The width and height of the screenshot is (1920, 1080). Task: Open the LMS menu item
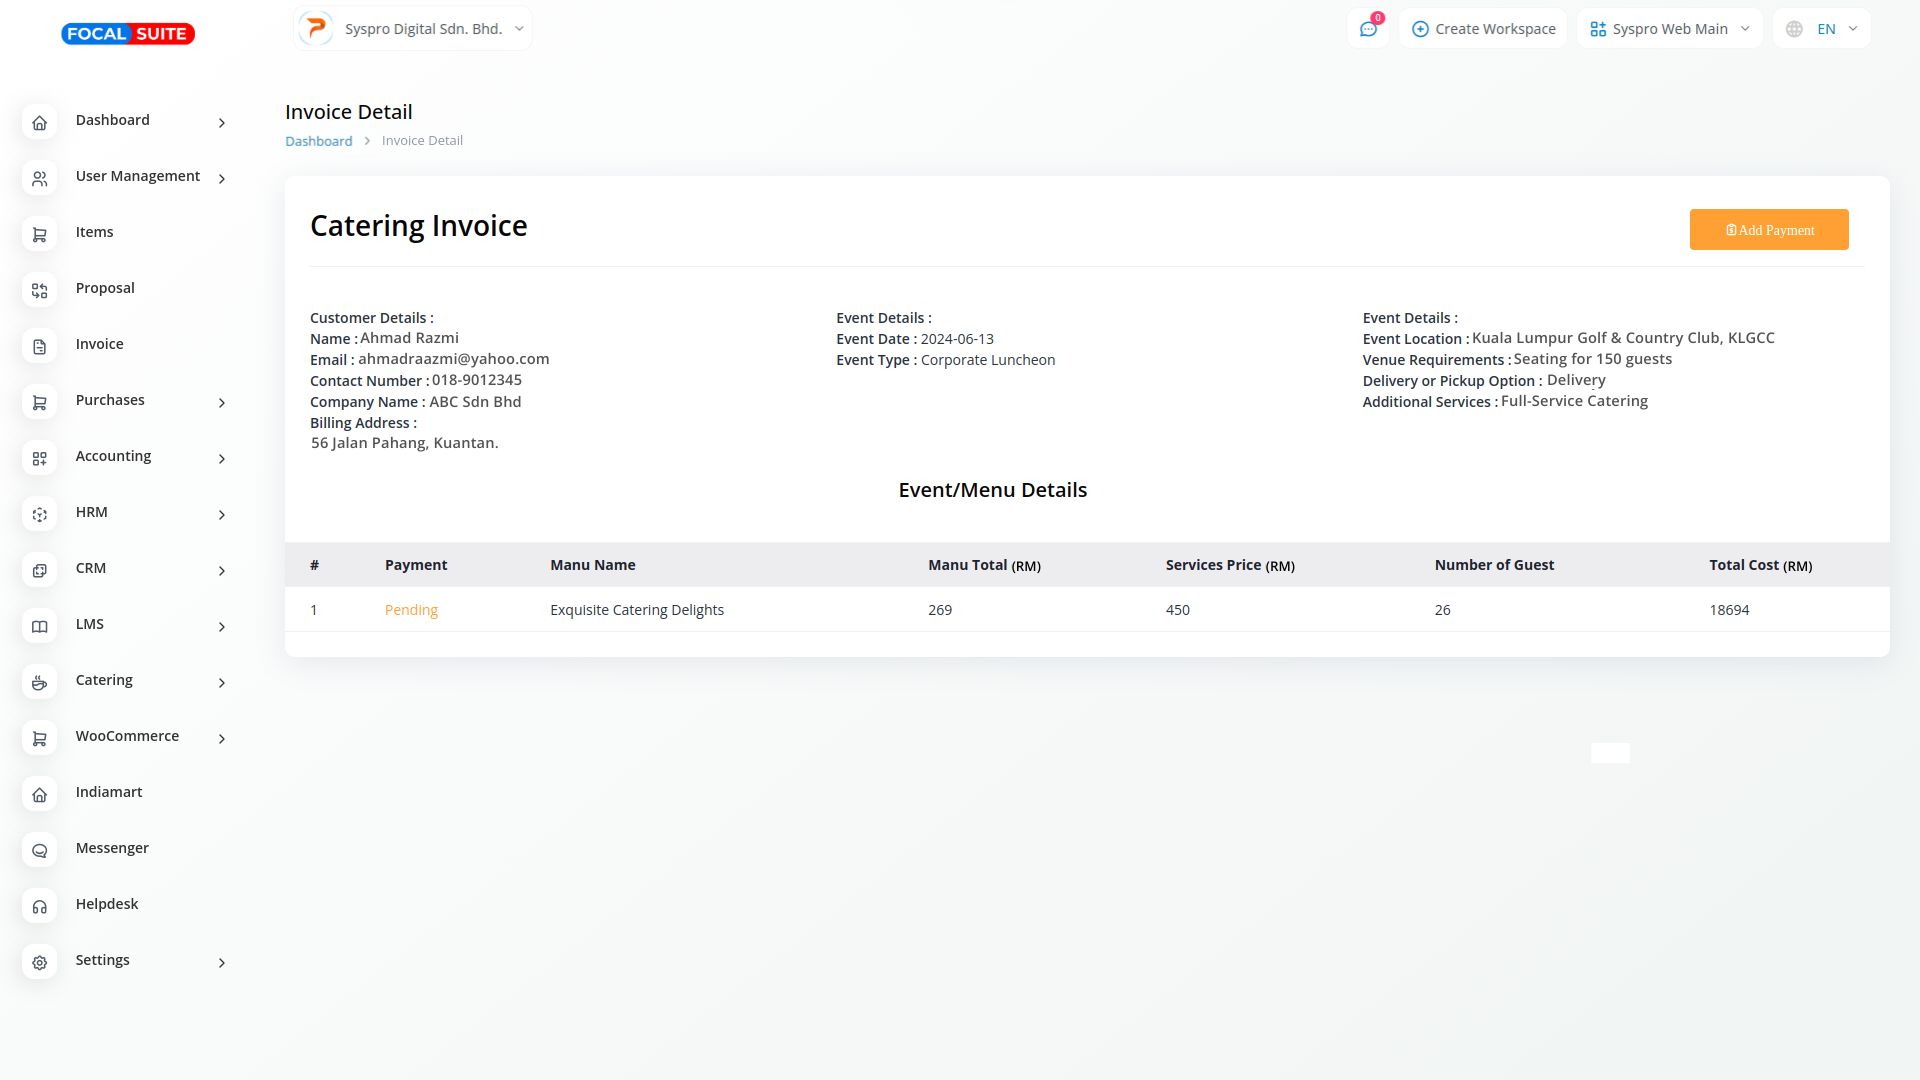point(90,624)
